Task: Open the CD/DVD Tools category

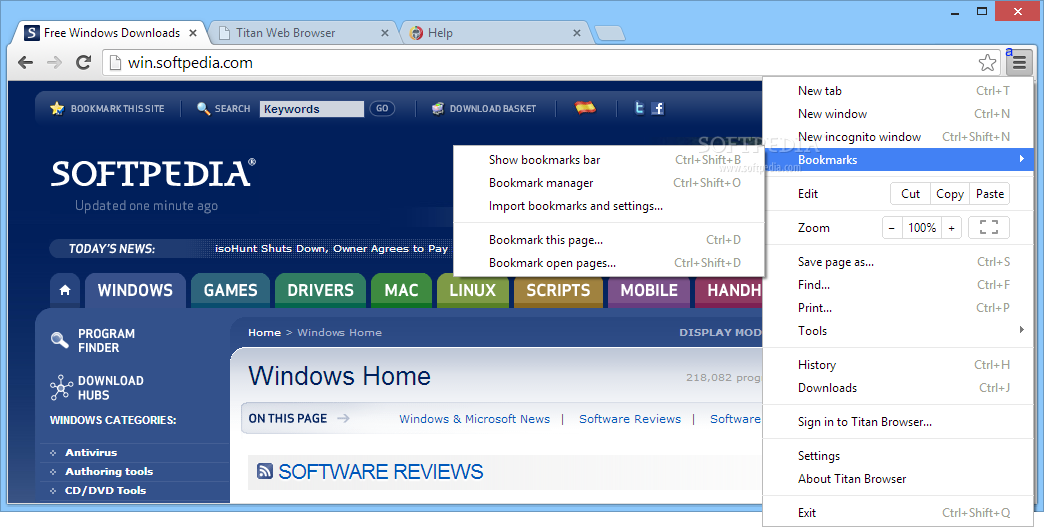Action: pos(105,490)
